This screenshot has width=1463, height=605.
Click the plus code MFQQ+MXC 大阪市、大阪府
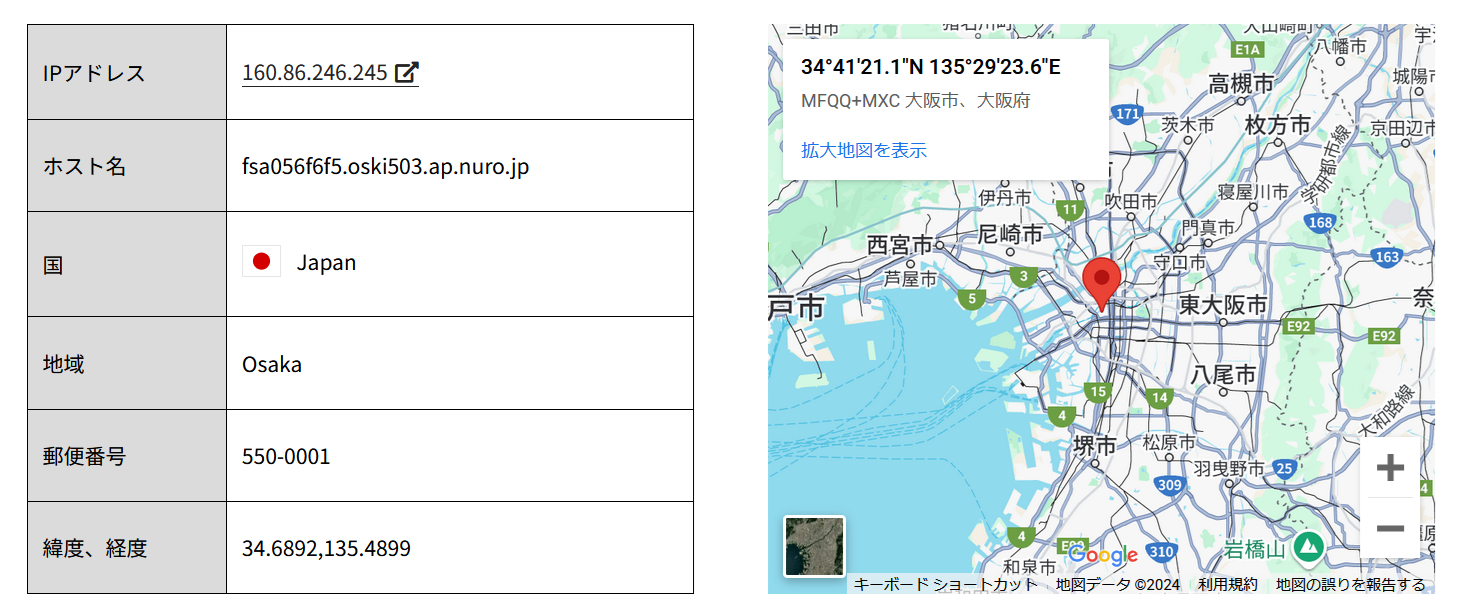point(915,101)
